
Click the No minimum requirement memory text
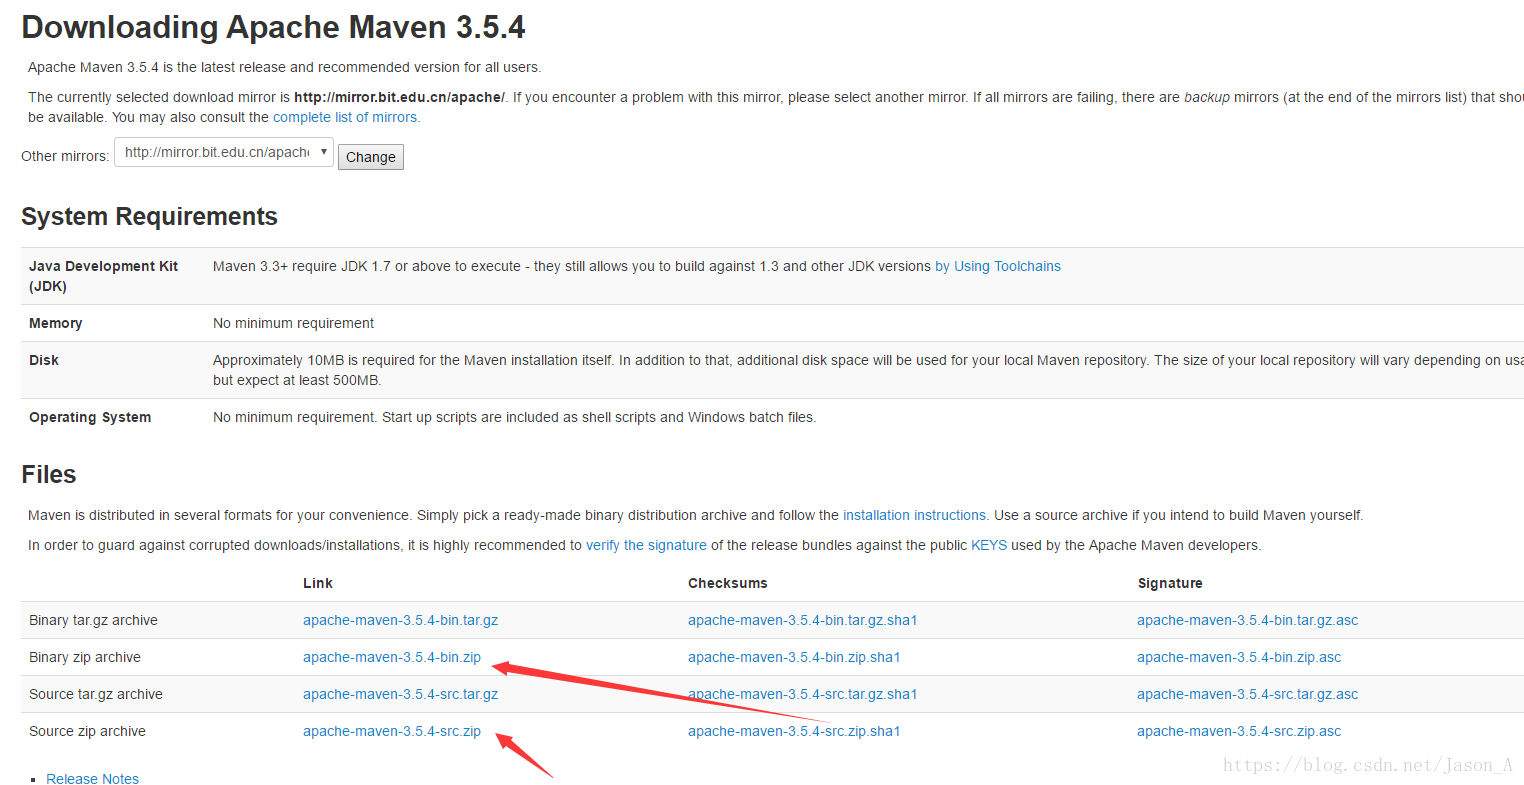[293, 323]
